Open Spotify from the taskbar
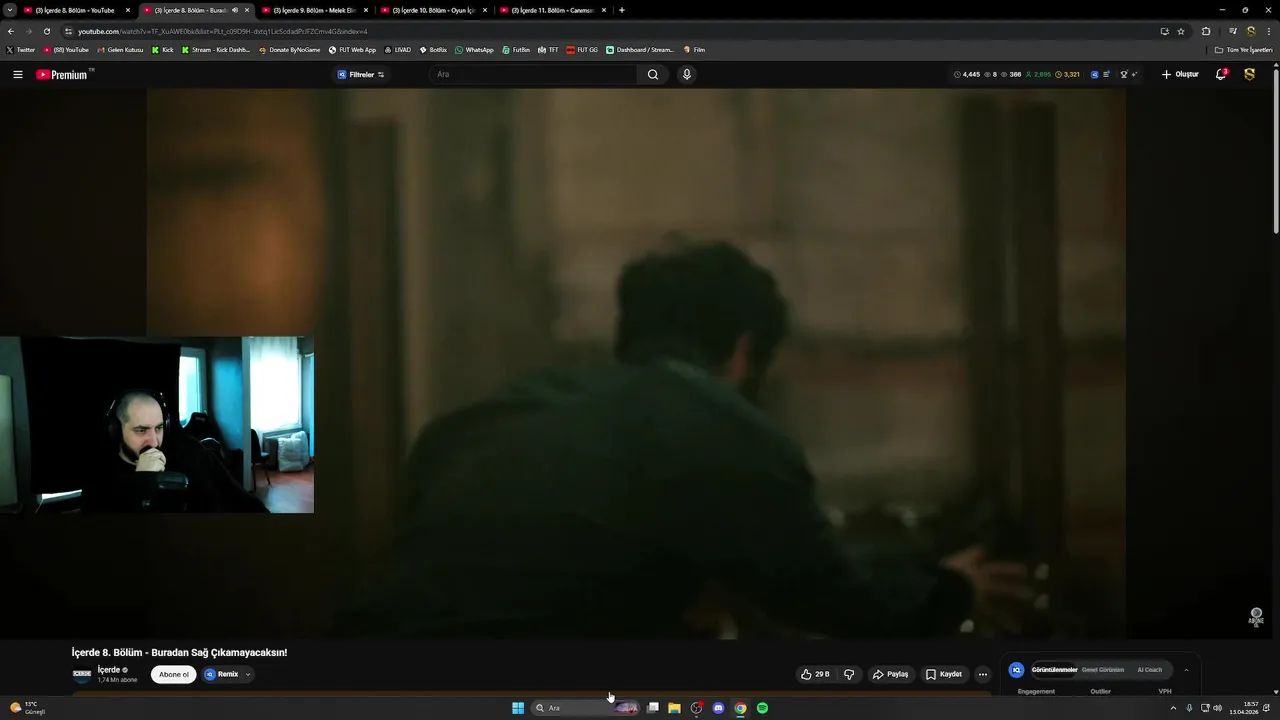Viewport: 1280px width, 720px height. (762, 708)
